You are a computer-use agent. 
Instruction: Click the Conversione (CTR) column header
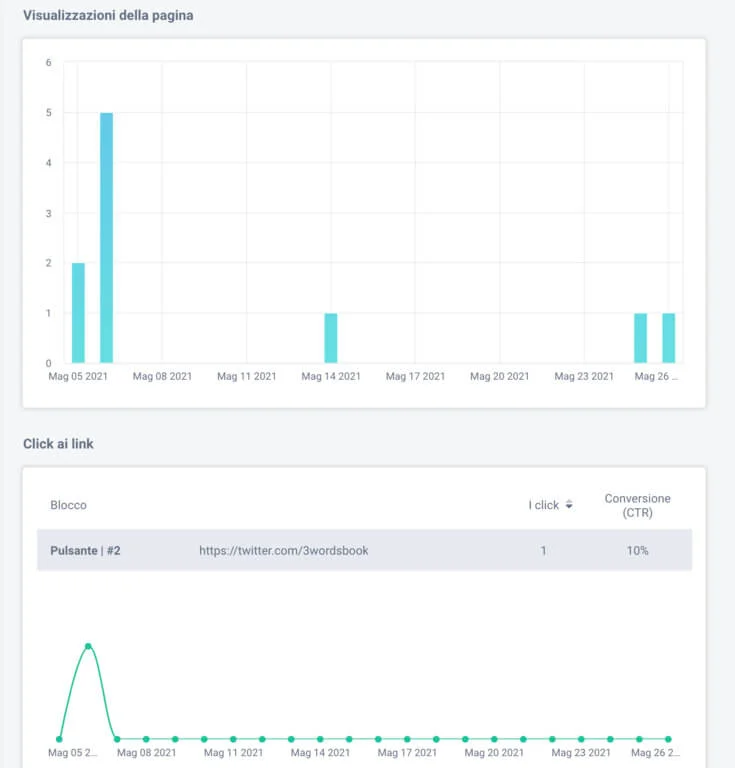point(637,505)
